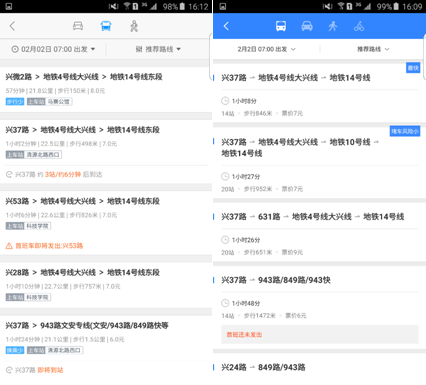Select the walking mode in left app
This screenshot has height=385, width=426.
coord(134,26)
